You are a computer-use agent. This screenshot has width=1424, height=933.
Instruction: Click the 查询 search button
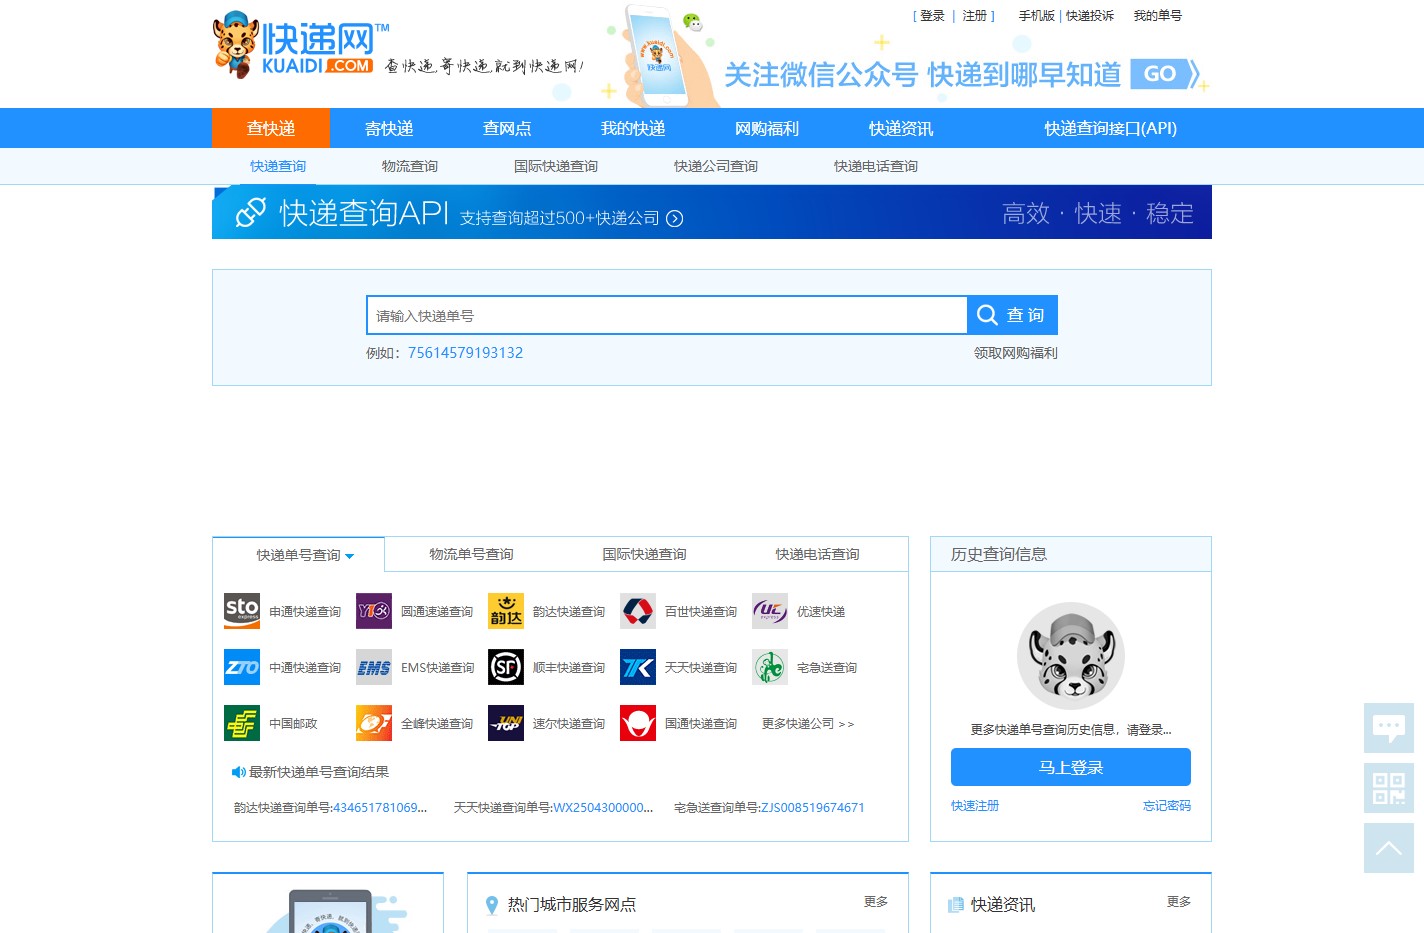1013,315
